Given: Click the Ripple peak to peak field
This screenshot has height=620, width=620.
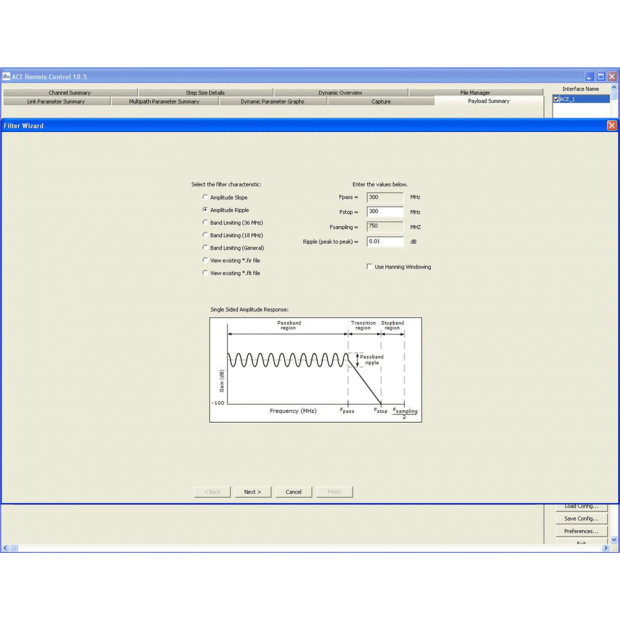Looking at the screenshot, I should tap(385, 242).
